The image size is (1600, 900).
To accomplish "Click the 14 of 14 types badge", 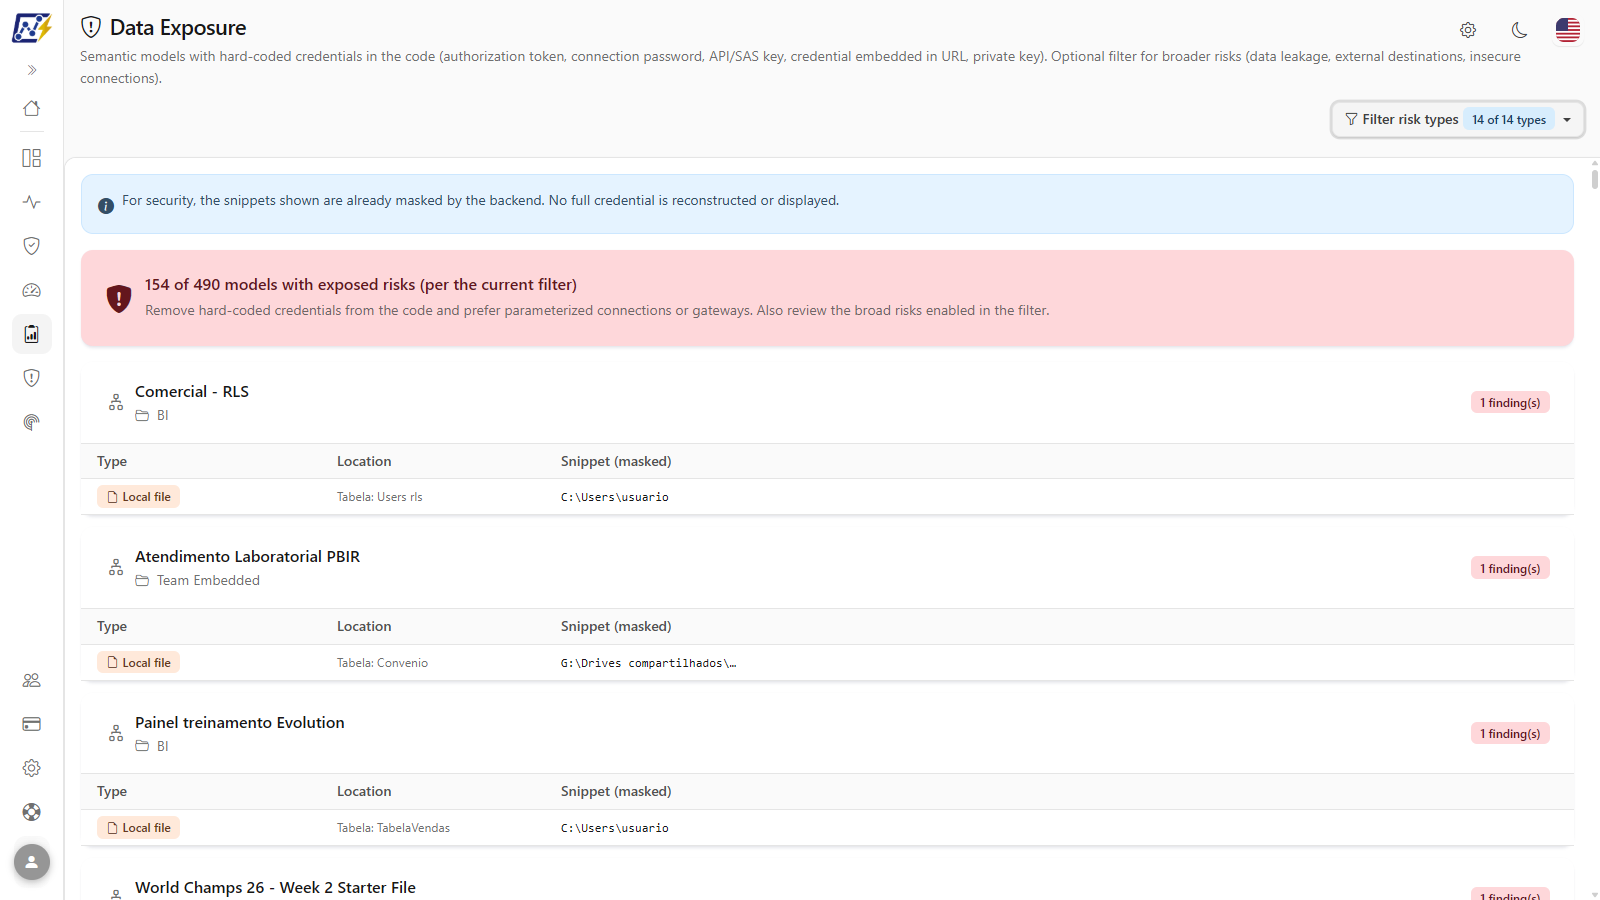I will pos(1509,119).
